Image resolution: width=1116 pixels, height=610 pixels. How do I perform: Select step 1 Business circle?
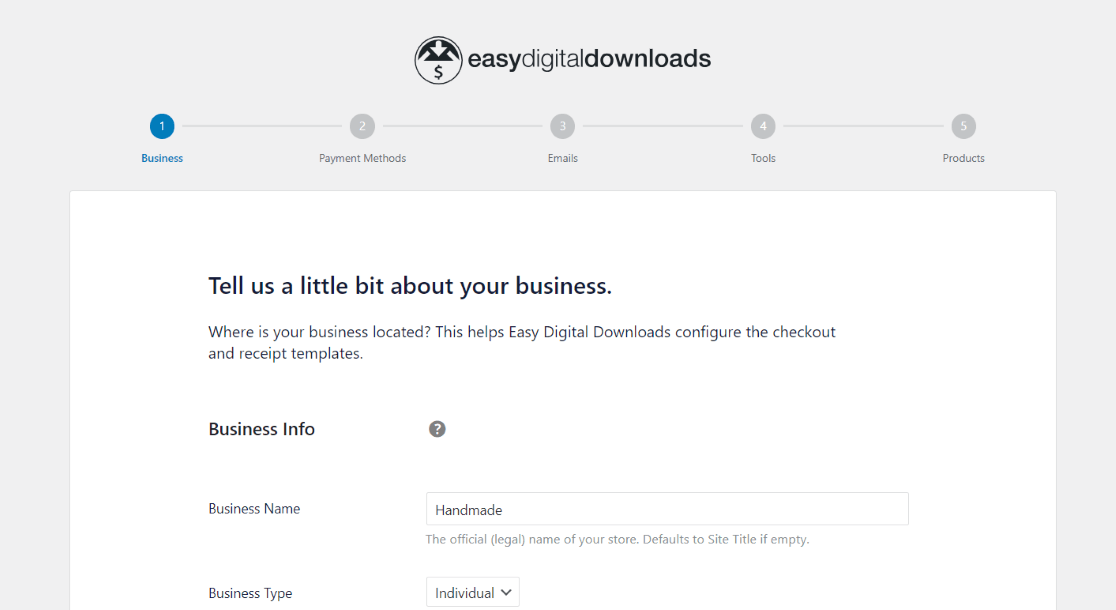162,127
